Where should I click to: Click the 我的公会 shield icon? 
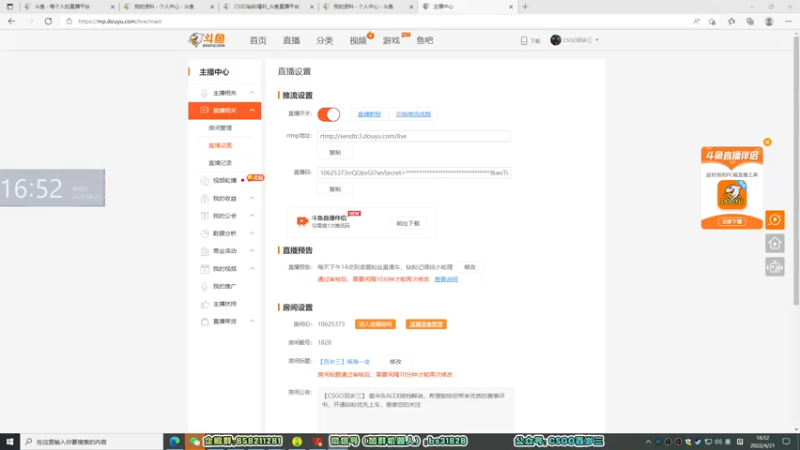tap(205, 216)
